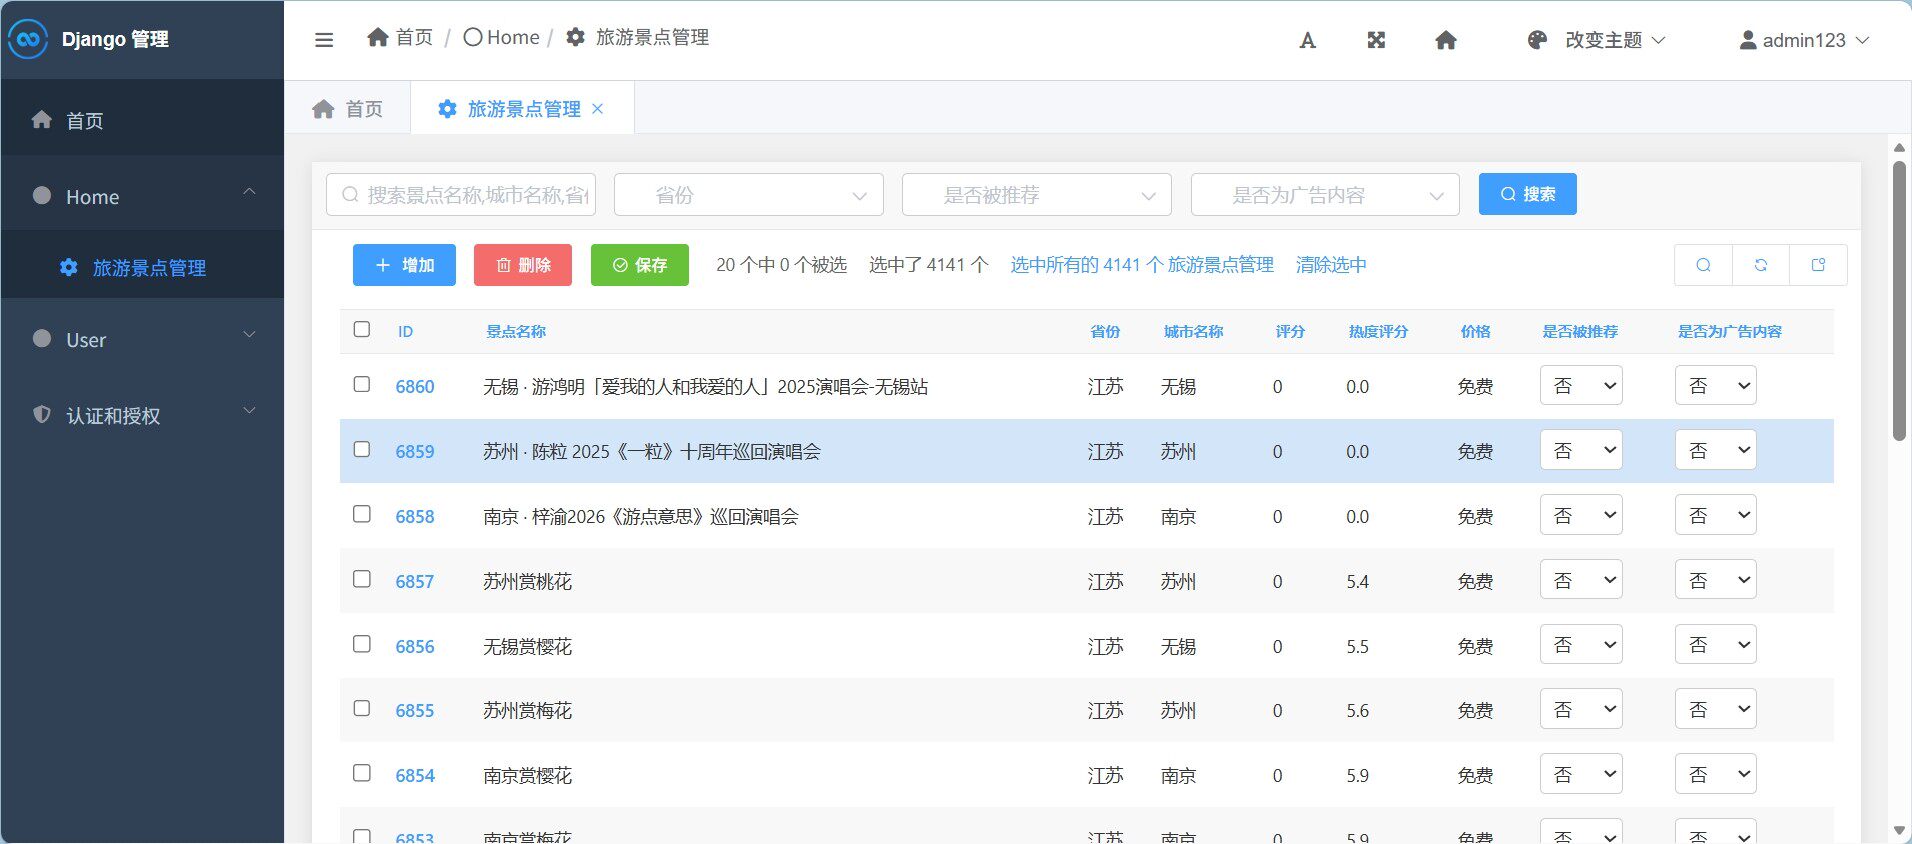Screen dimensions: 1912x844
Task: Check the box for row 6857
Action: coord(362,579)
